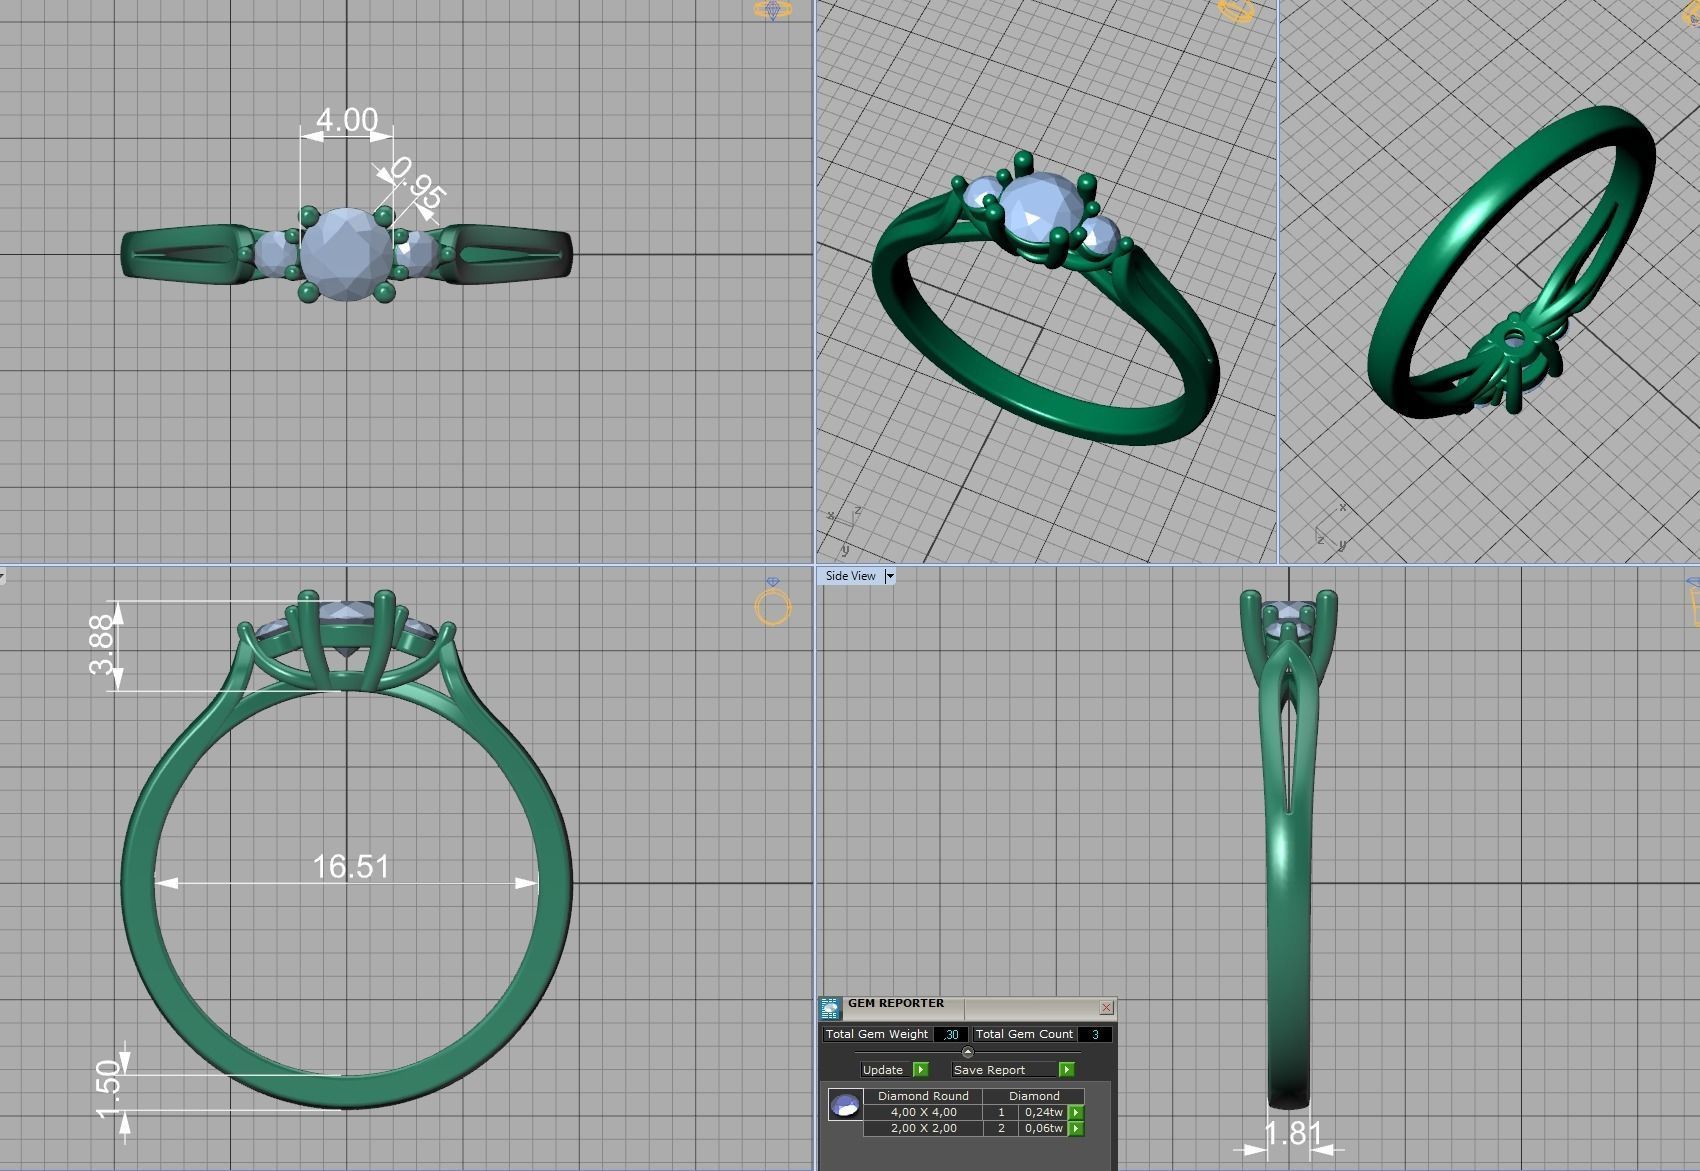Click the Total Gem Weight value field
Screen dimensions: 1700x1171
950,1035
